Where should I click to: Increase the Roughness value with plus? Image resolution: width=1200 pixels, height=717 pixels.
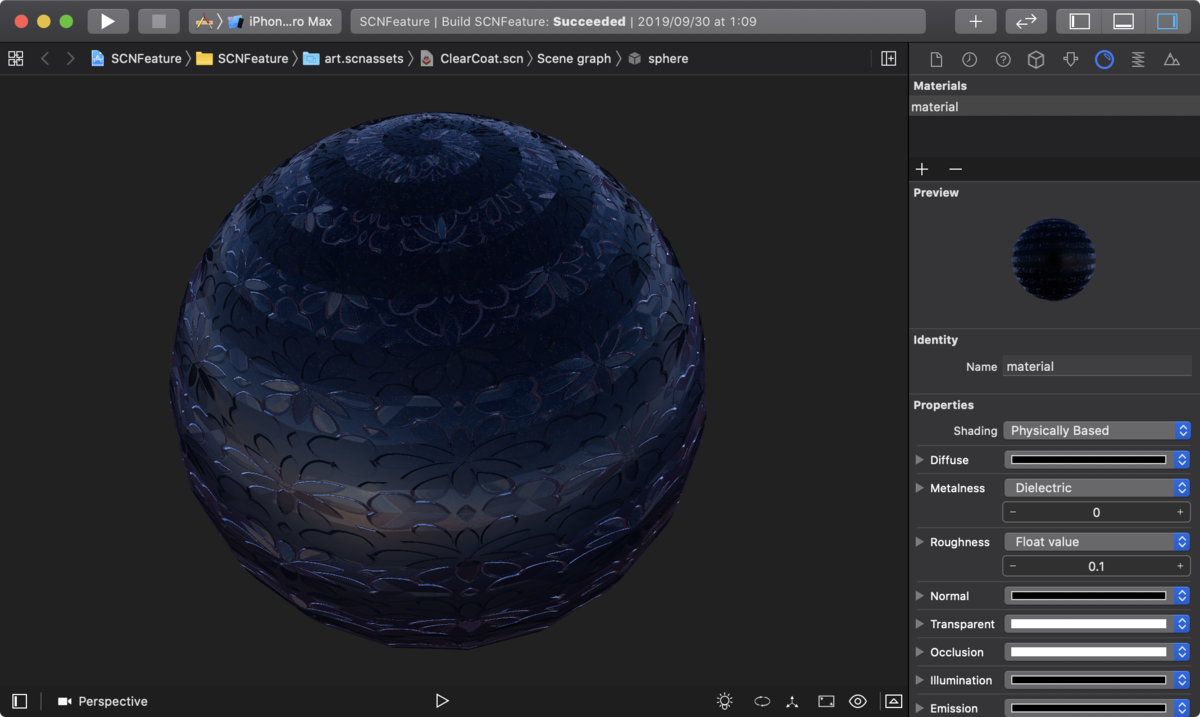[x=1181, y=566]
